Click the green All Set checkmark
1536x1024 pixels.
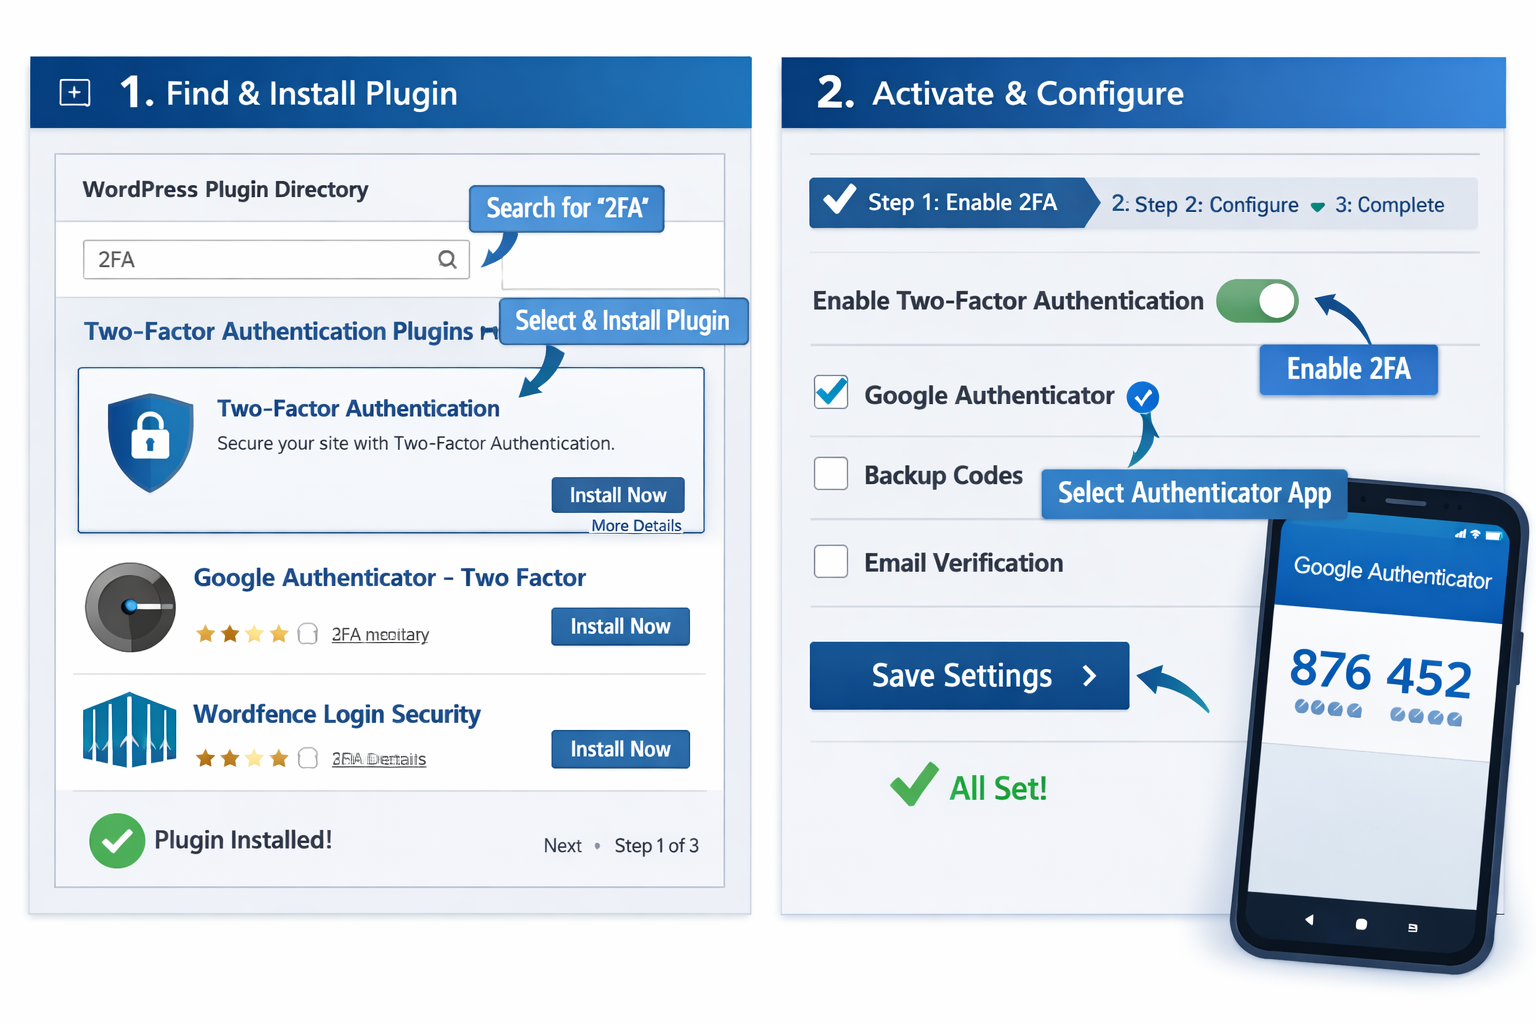click(x=913, y=786)
